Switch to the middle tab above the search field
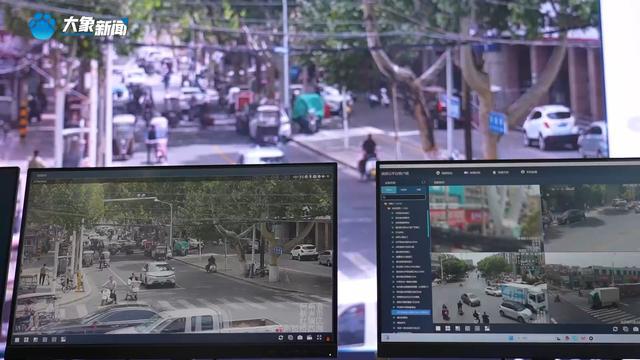The height and width of the screenshot is (360, 640). point(404,190)
